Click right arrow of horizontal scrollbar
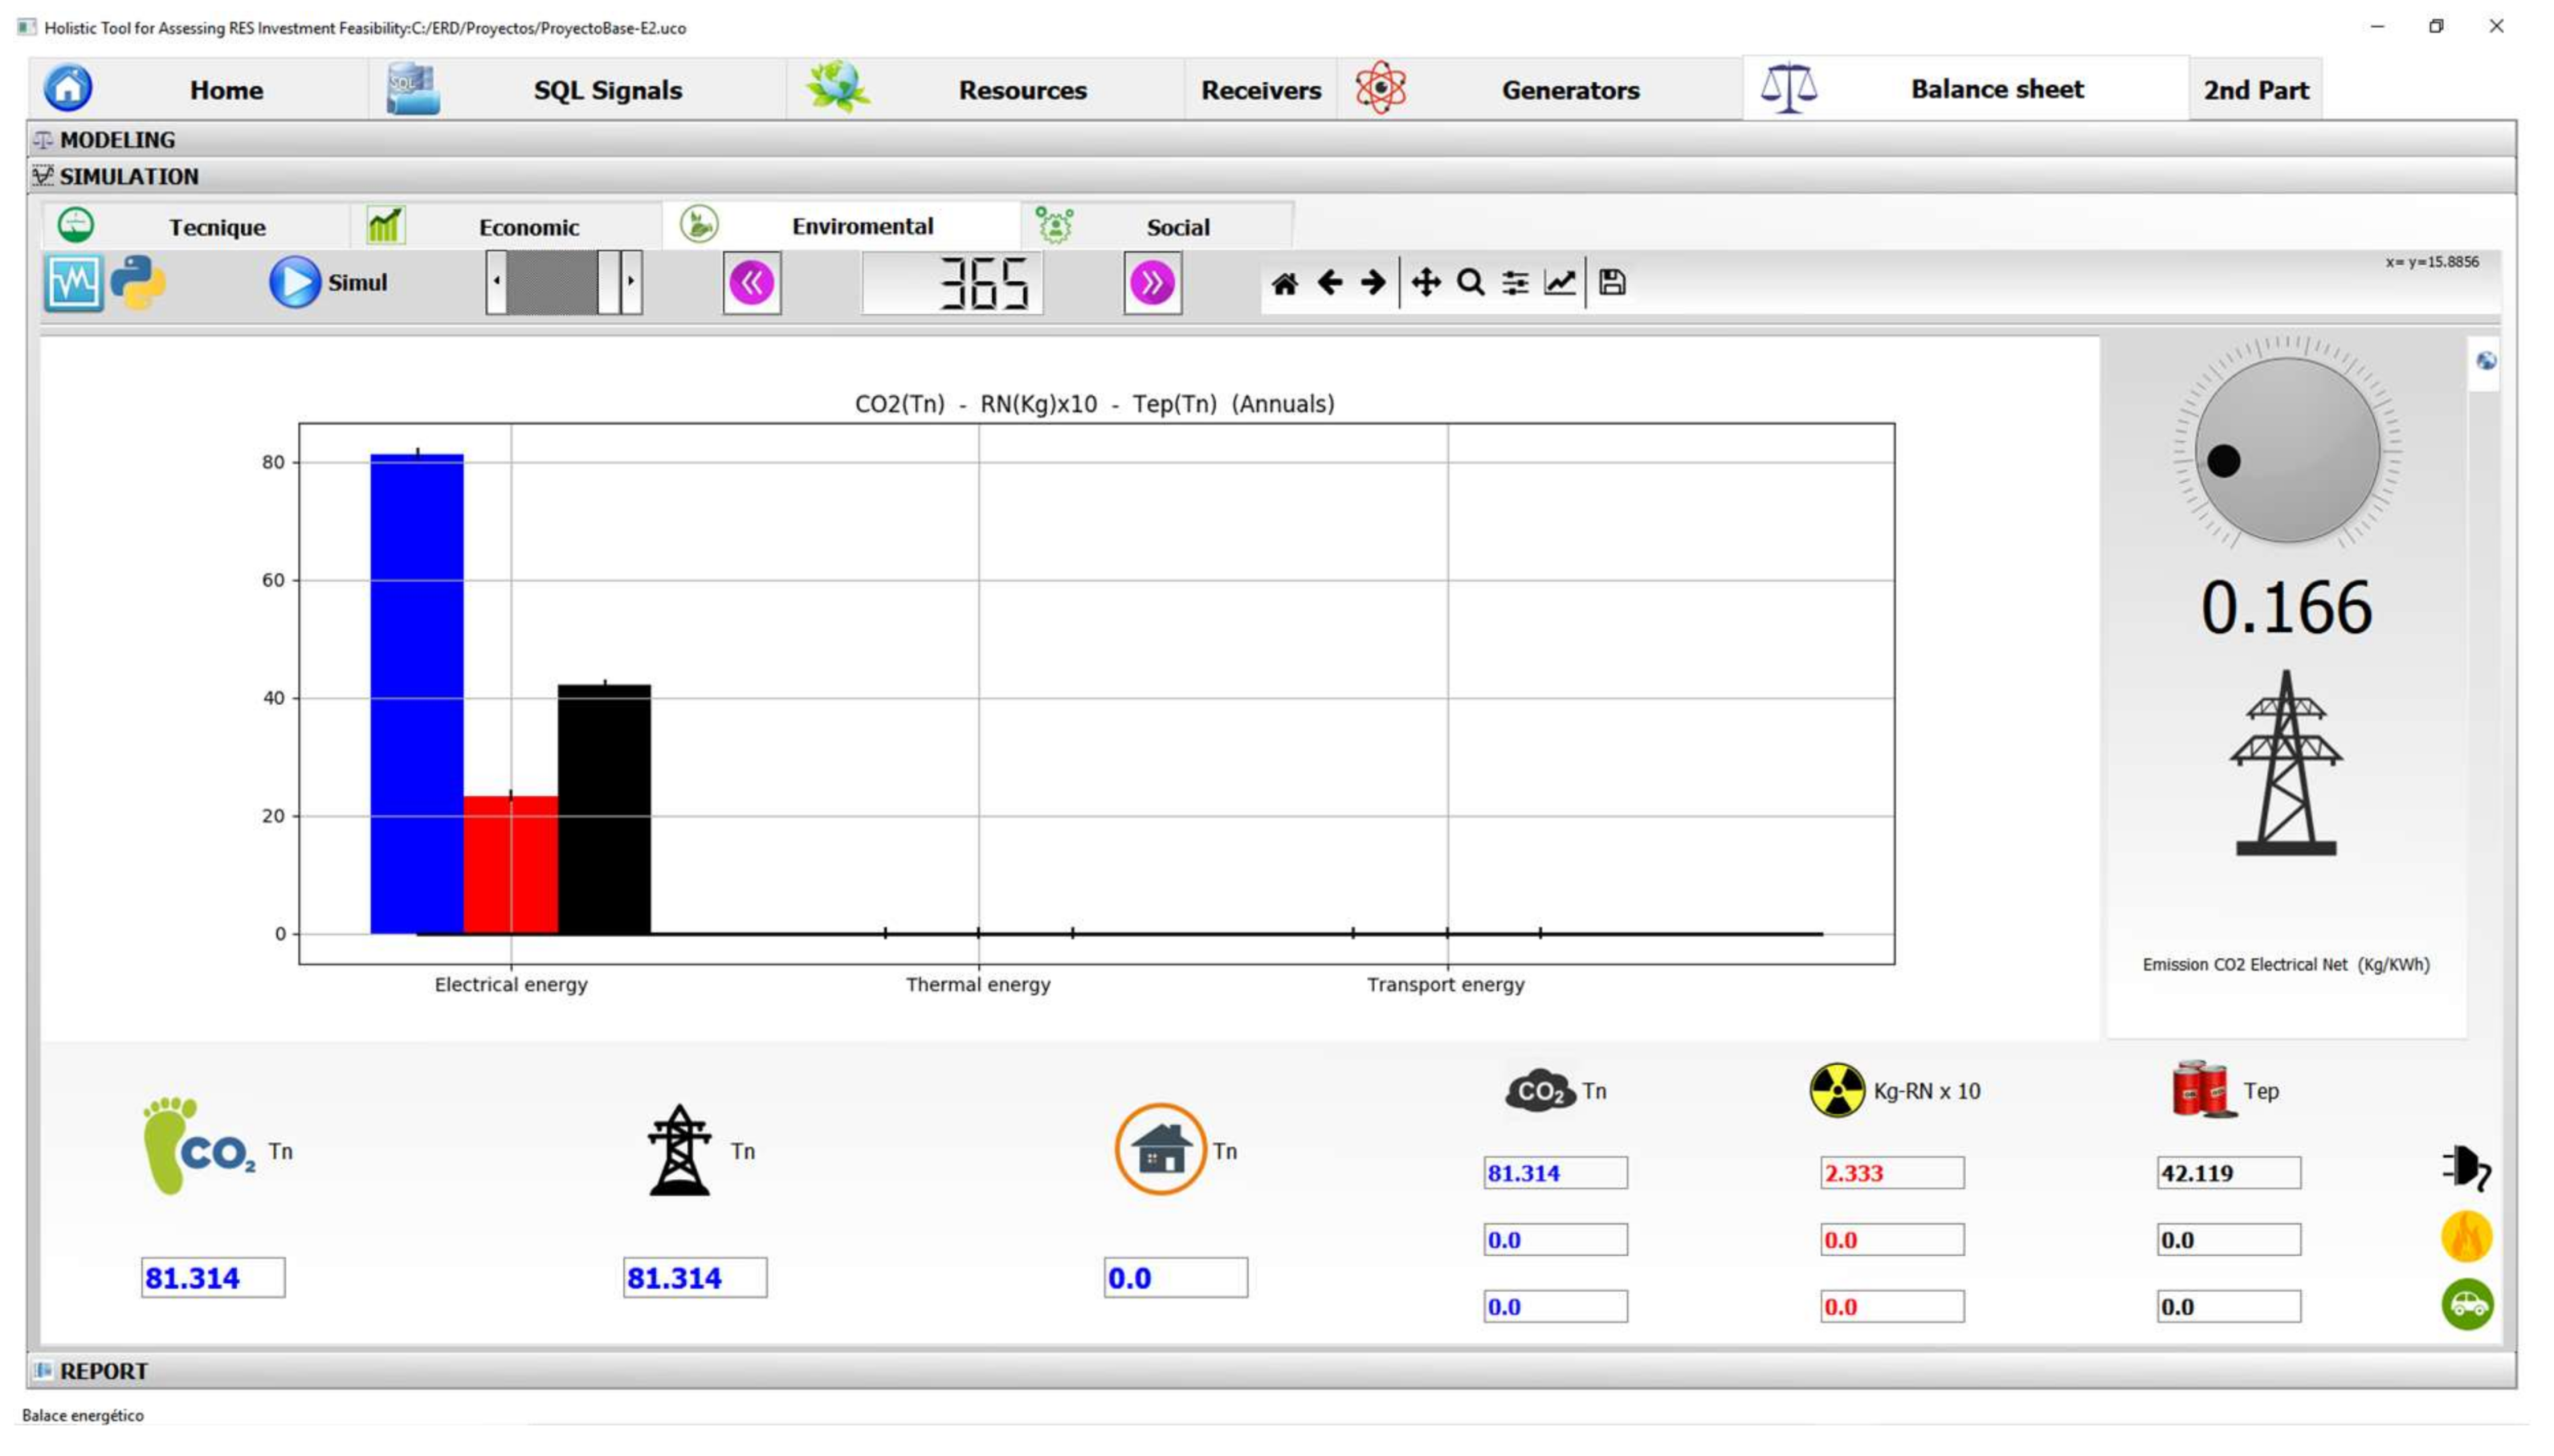 tap(631, 282)
